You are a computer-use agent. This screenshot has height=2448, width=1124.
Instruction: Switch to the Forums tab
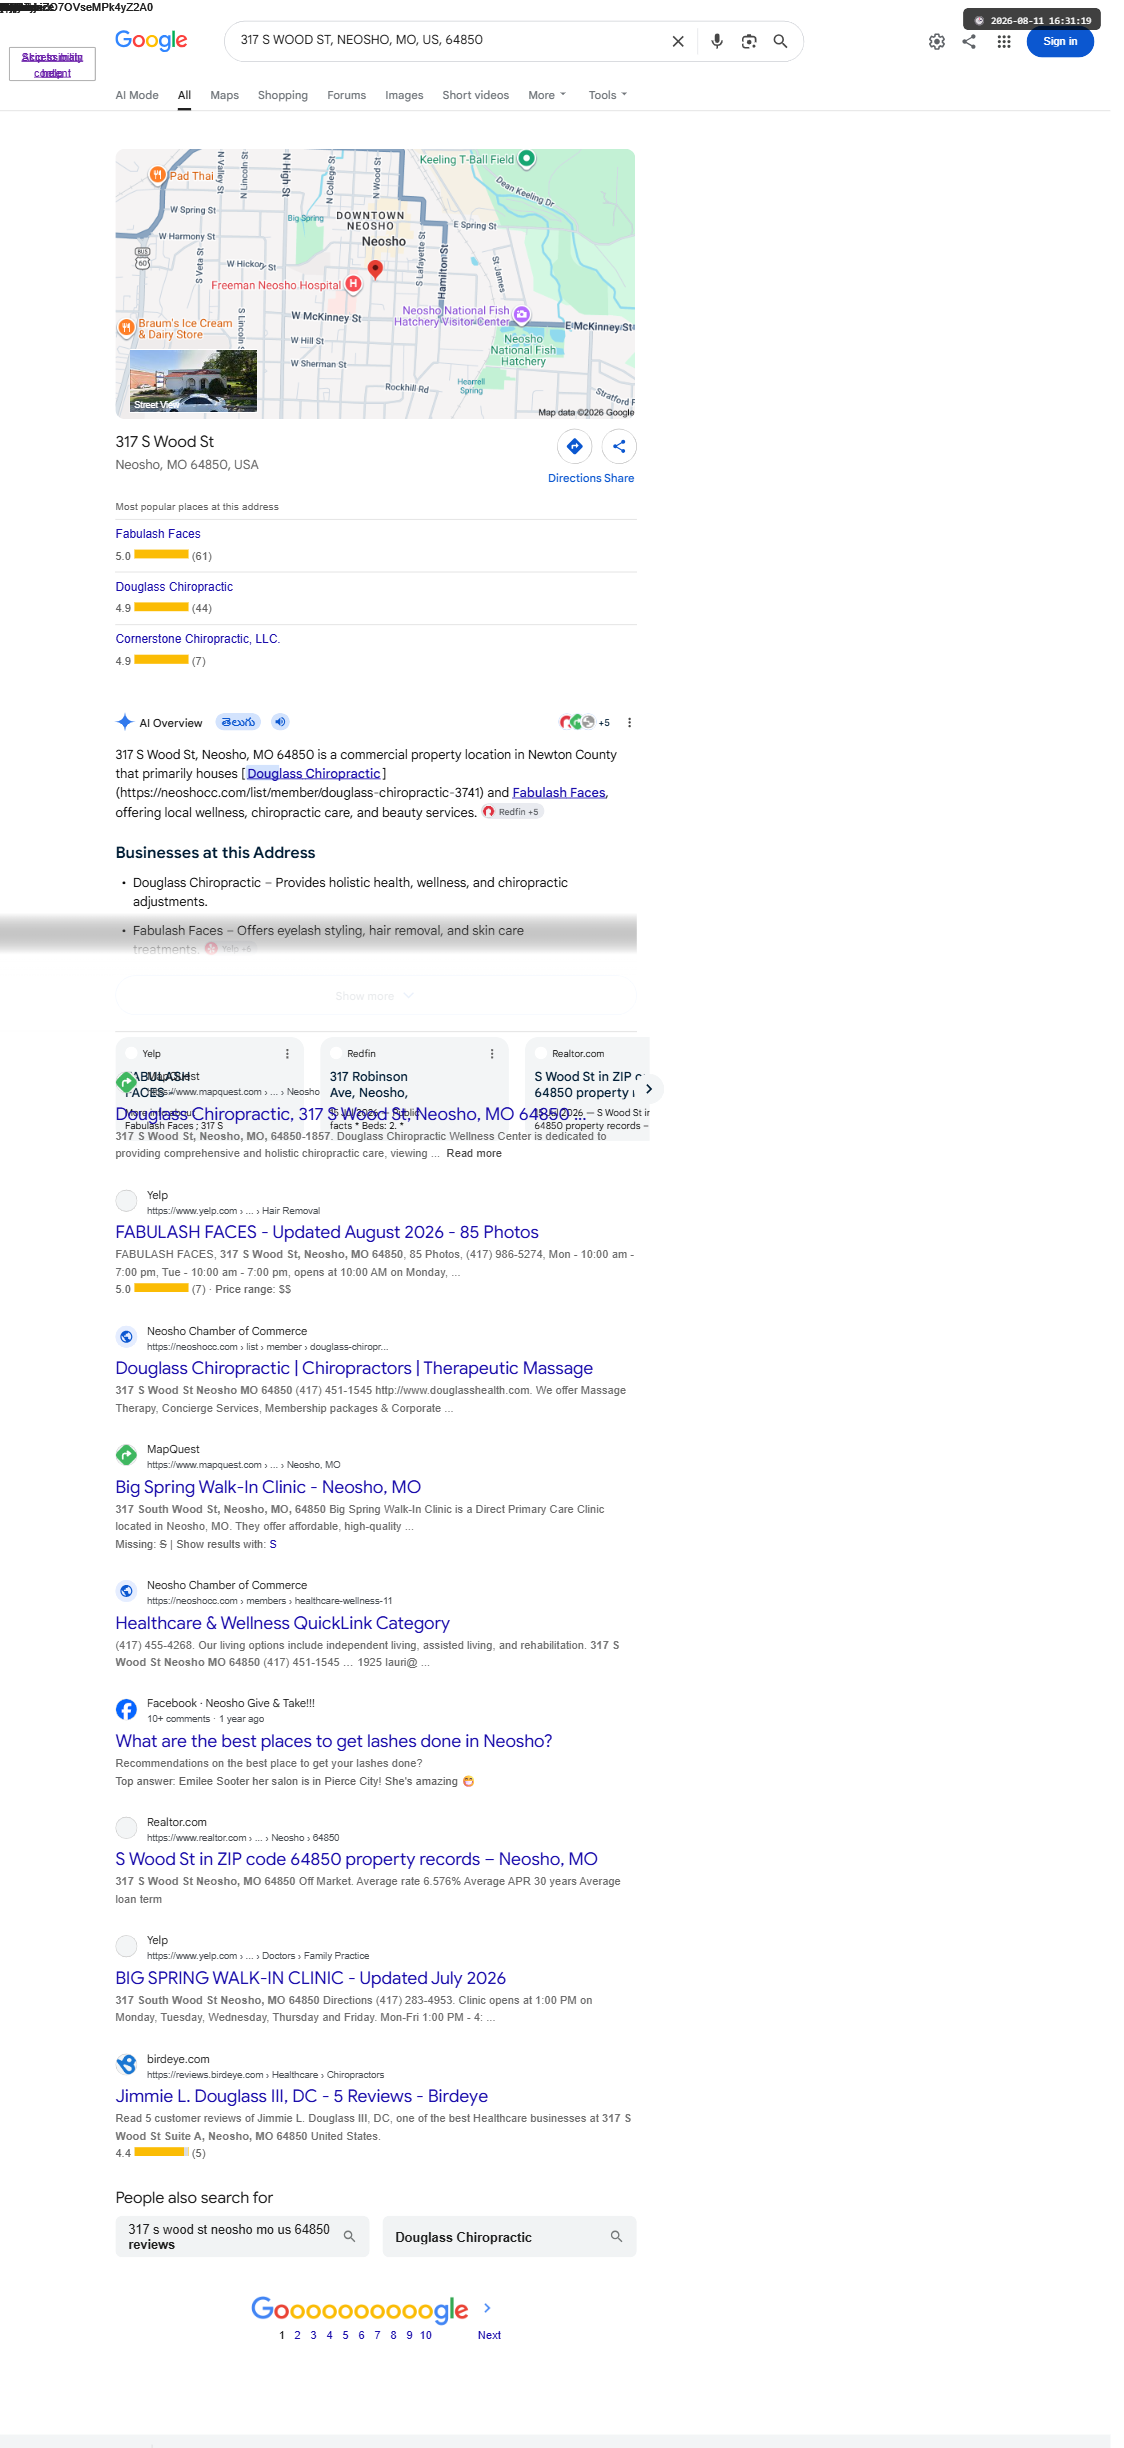coord(346,95)
